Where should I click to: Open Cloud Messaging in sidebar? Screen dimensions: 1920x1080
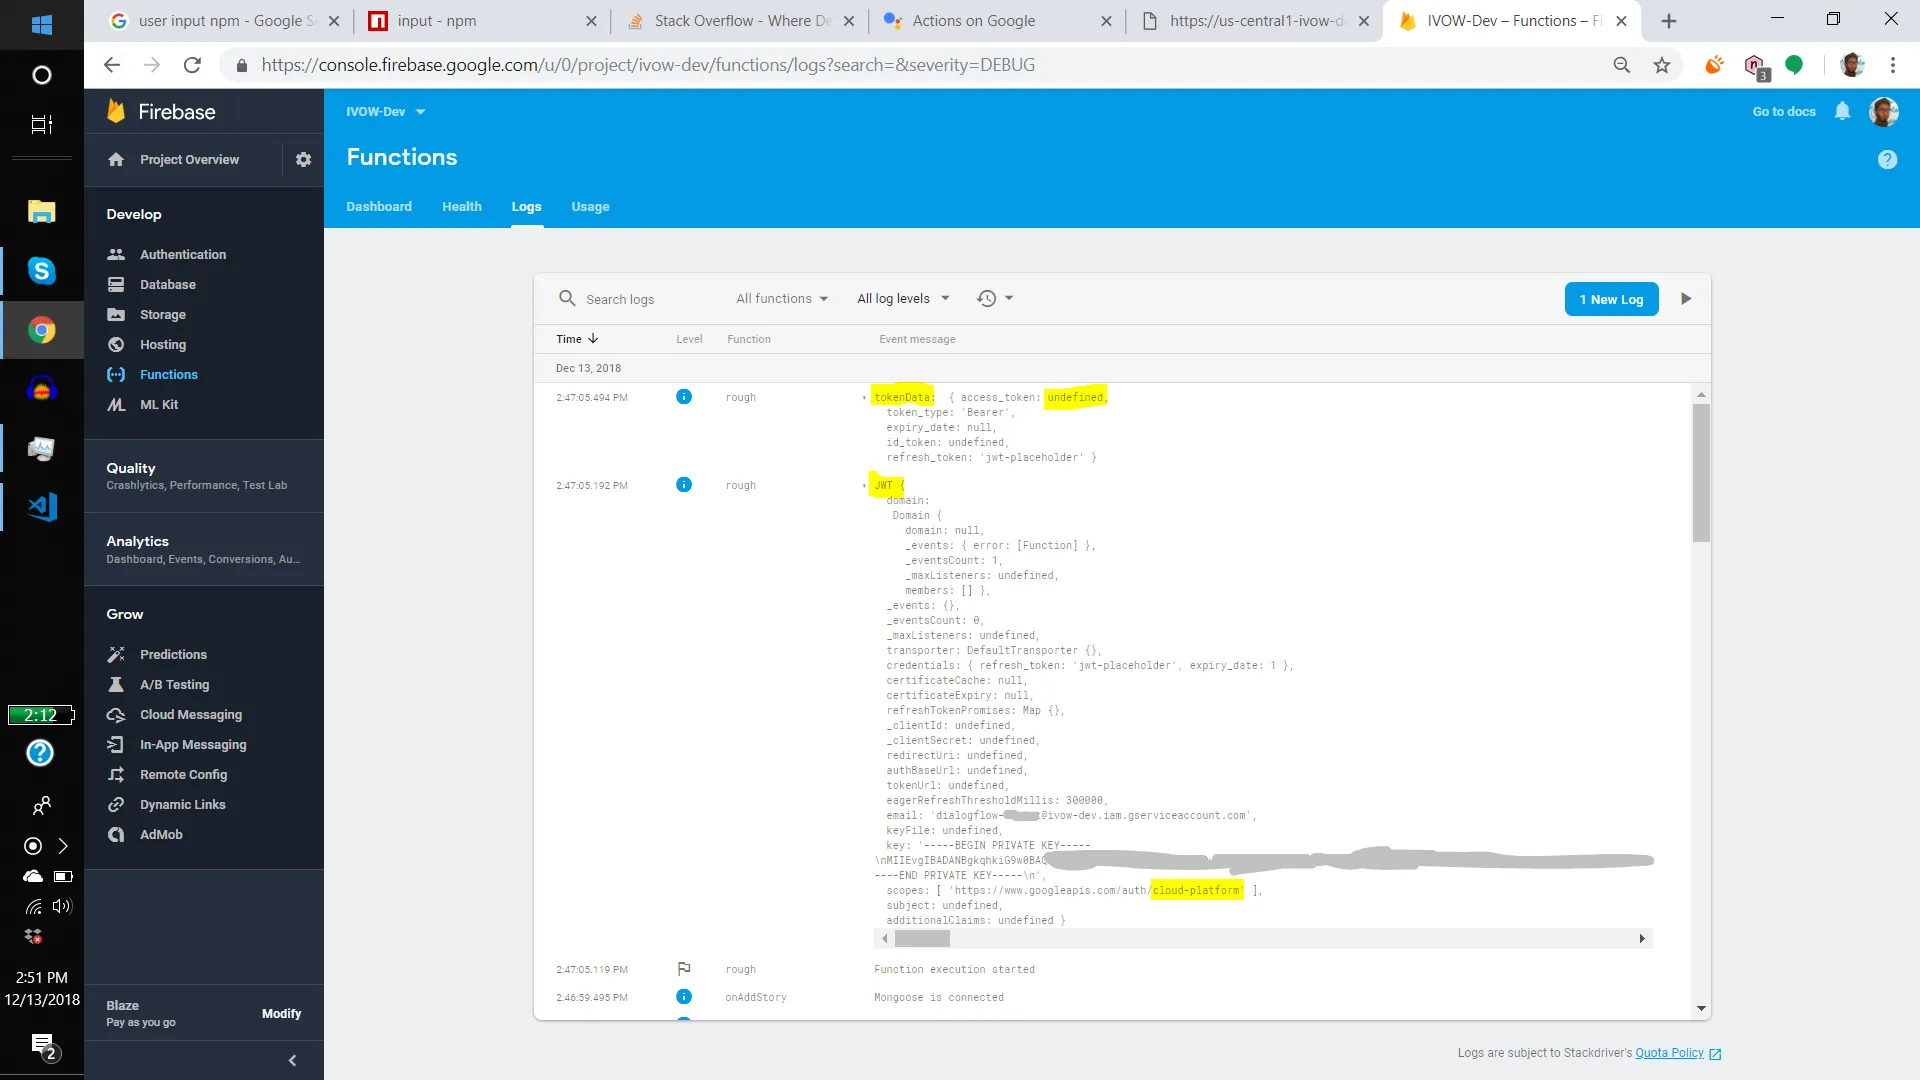191,714
